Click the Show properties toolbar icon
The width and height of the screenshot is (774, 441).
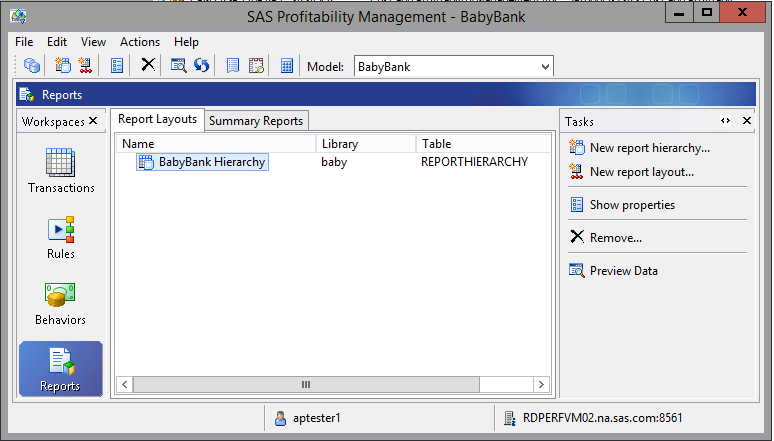pos(117,66)
